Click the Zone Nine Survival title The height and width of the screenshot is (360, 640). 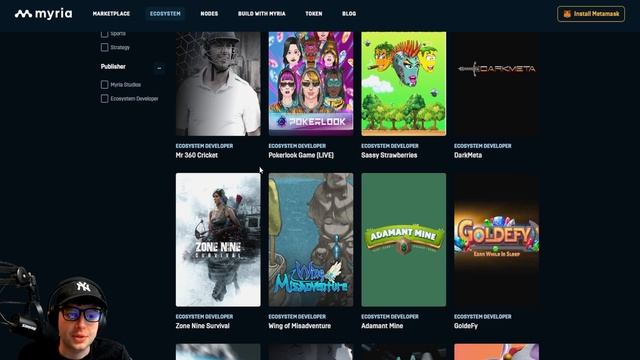click(203, 326)
